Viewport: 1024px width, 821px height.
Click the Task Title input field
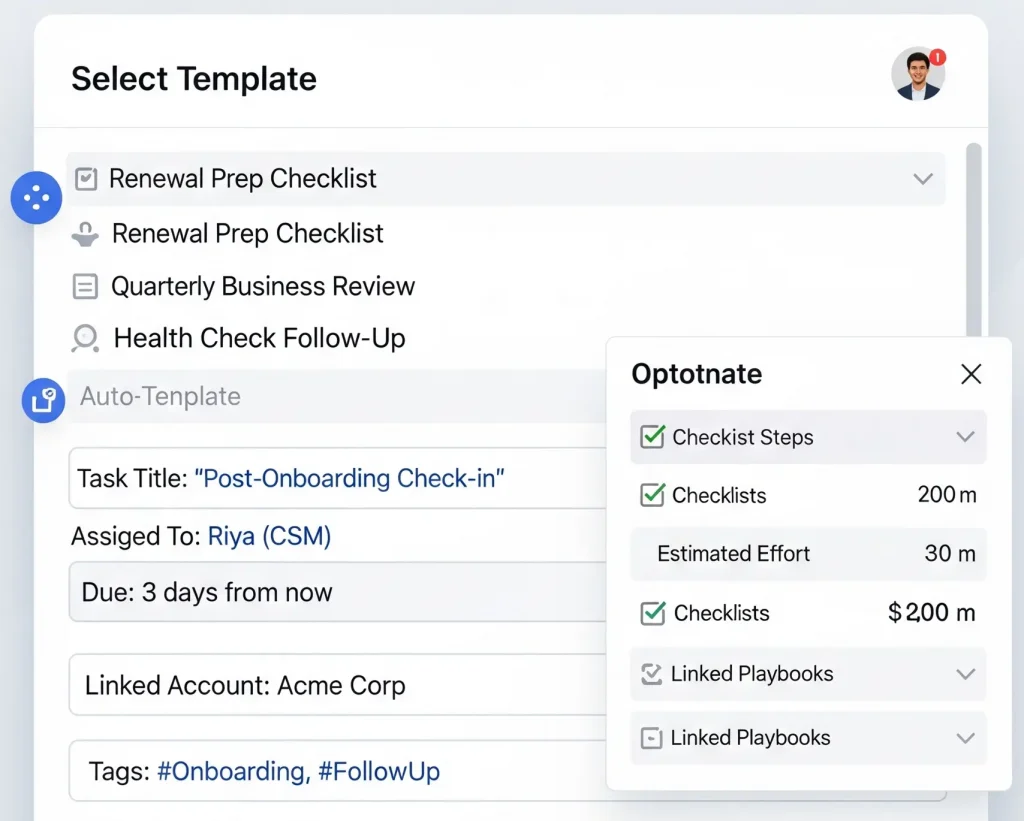pyautogui.click(x=340, y=479)
